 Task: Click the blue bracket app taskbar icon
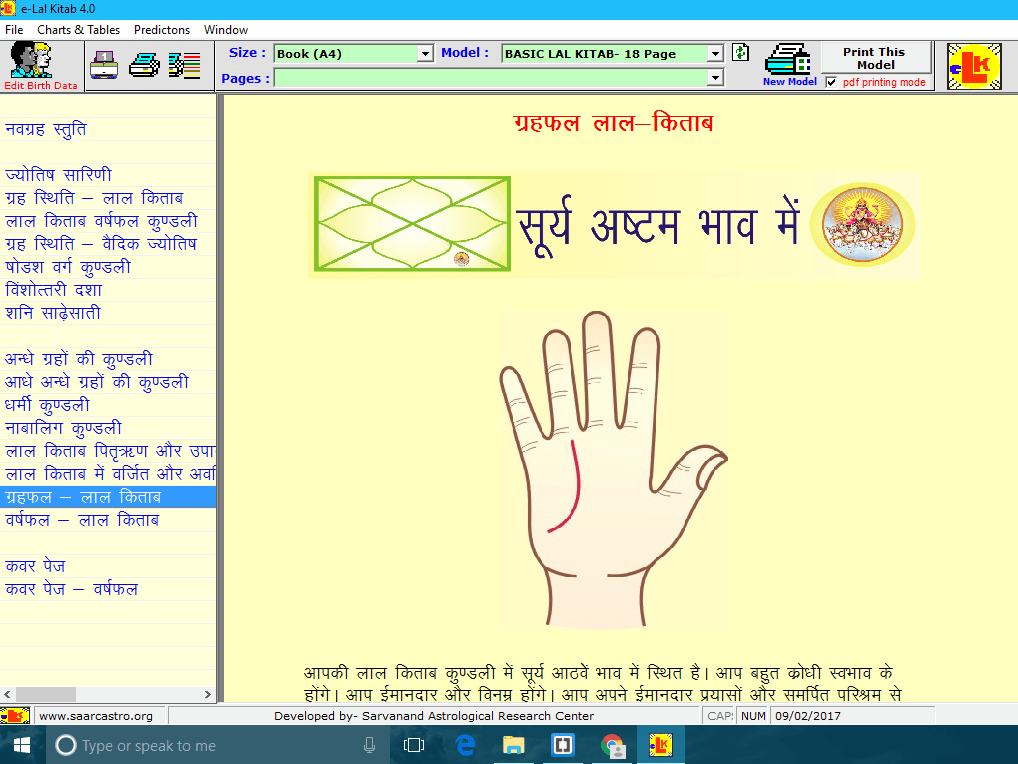[562, 745]
